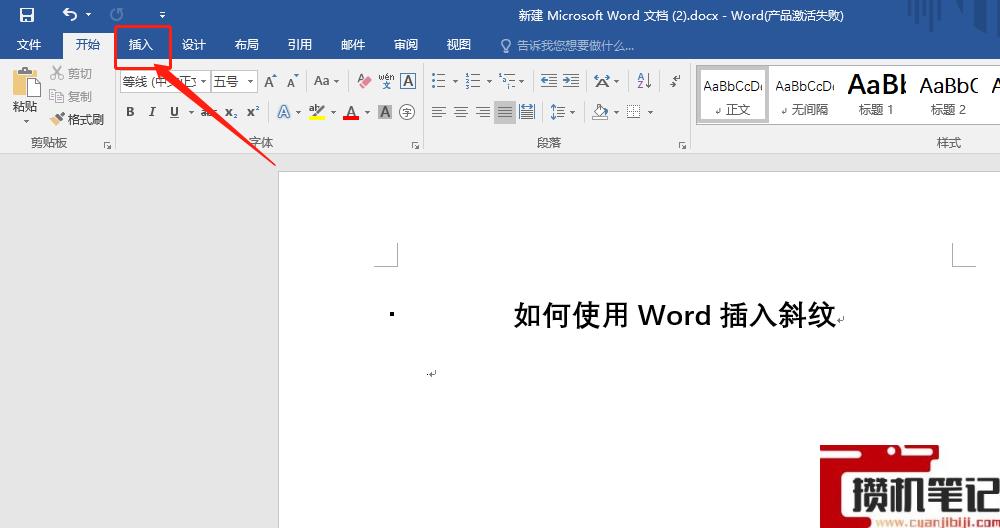Toggle subscript formatting
1000x528 pixels.
point(231,112)
